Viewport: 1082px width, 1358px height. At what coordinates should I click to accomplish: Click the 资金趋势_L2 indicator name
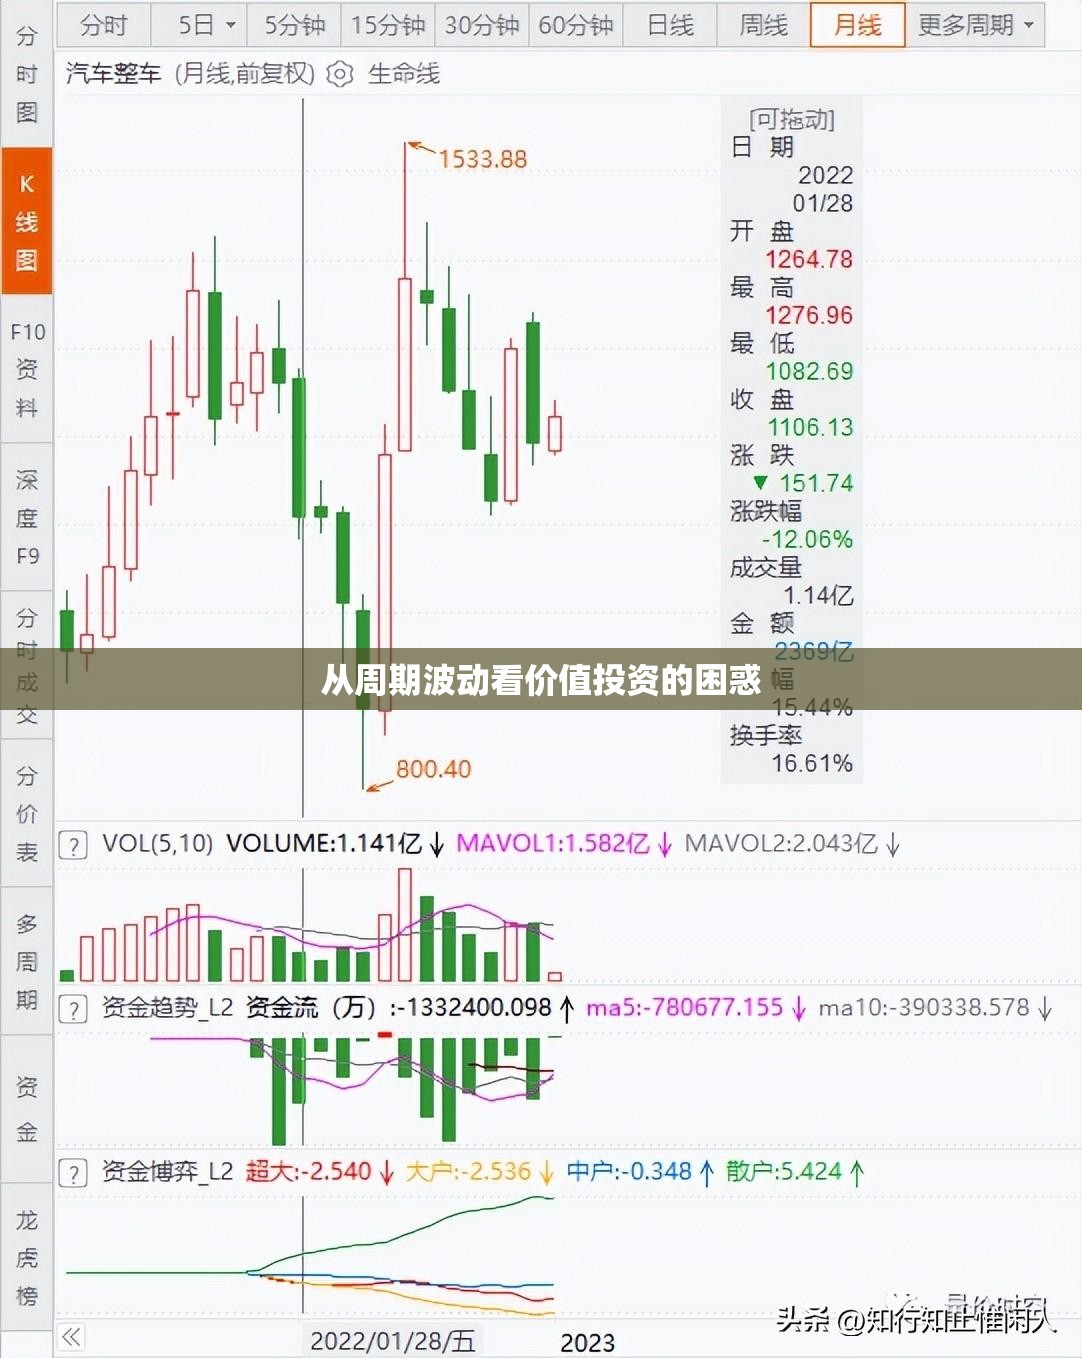(168, 1008)
